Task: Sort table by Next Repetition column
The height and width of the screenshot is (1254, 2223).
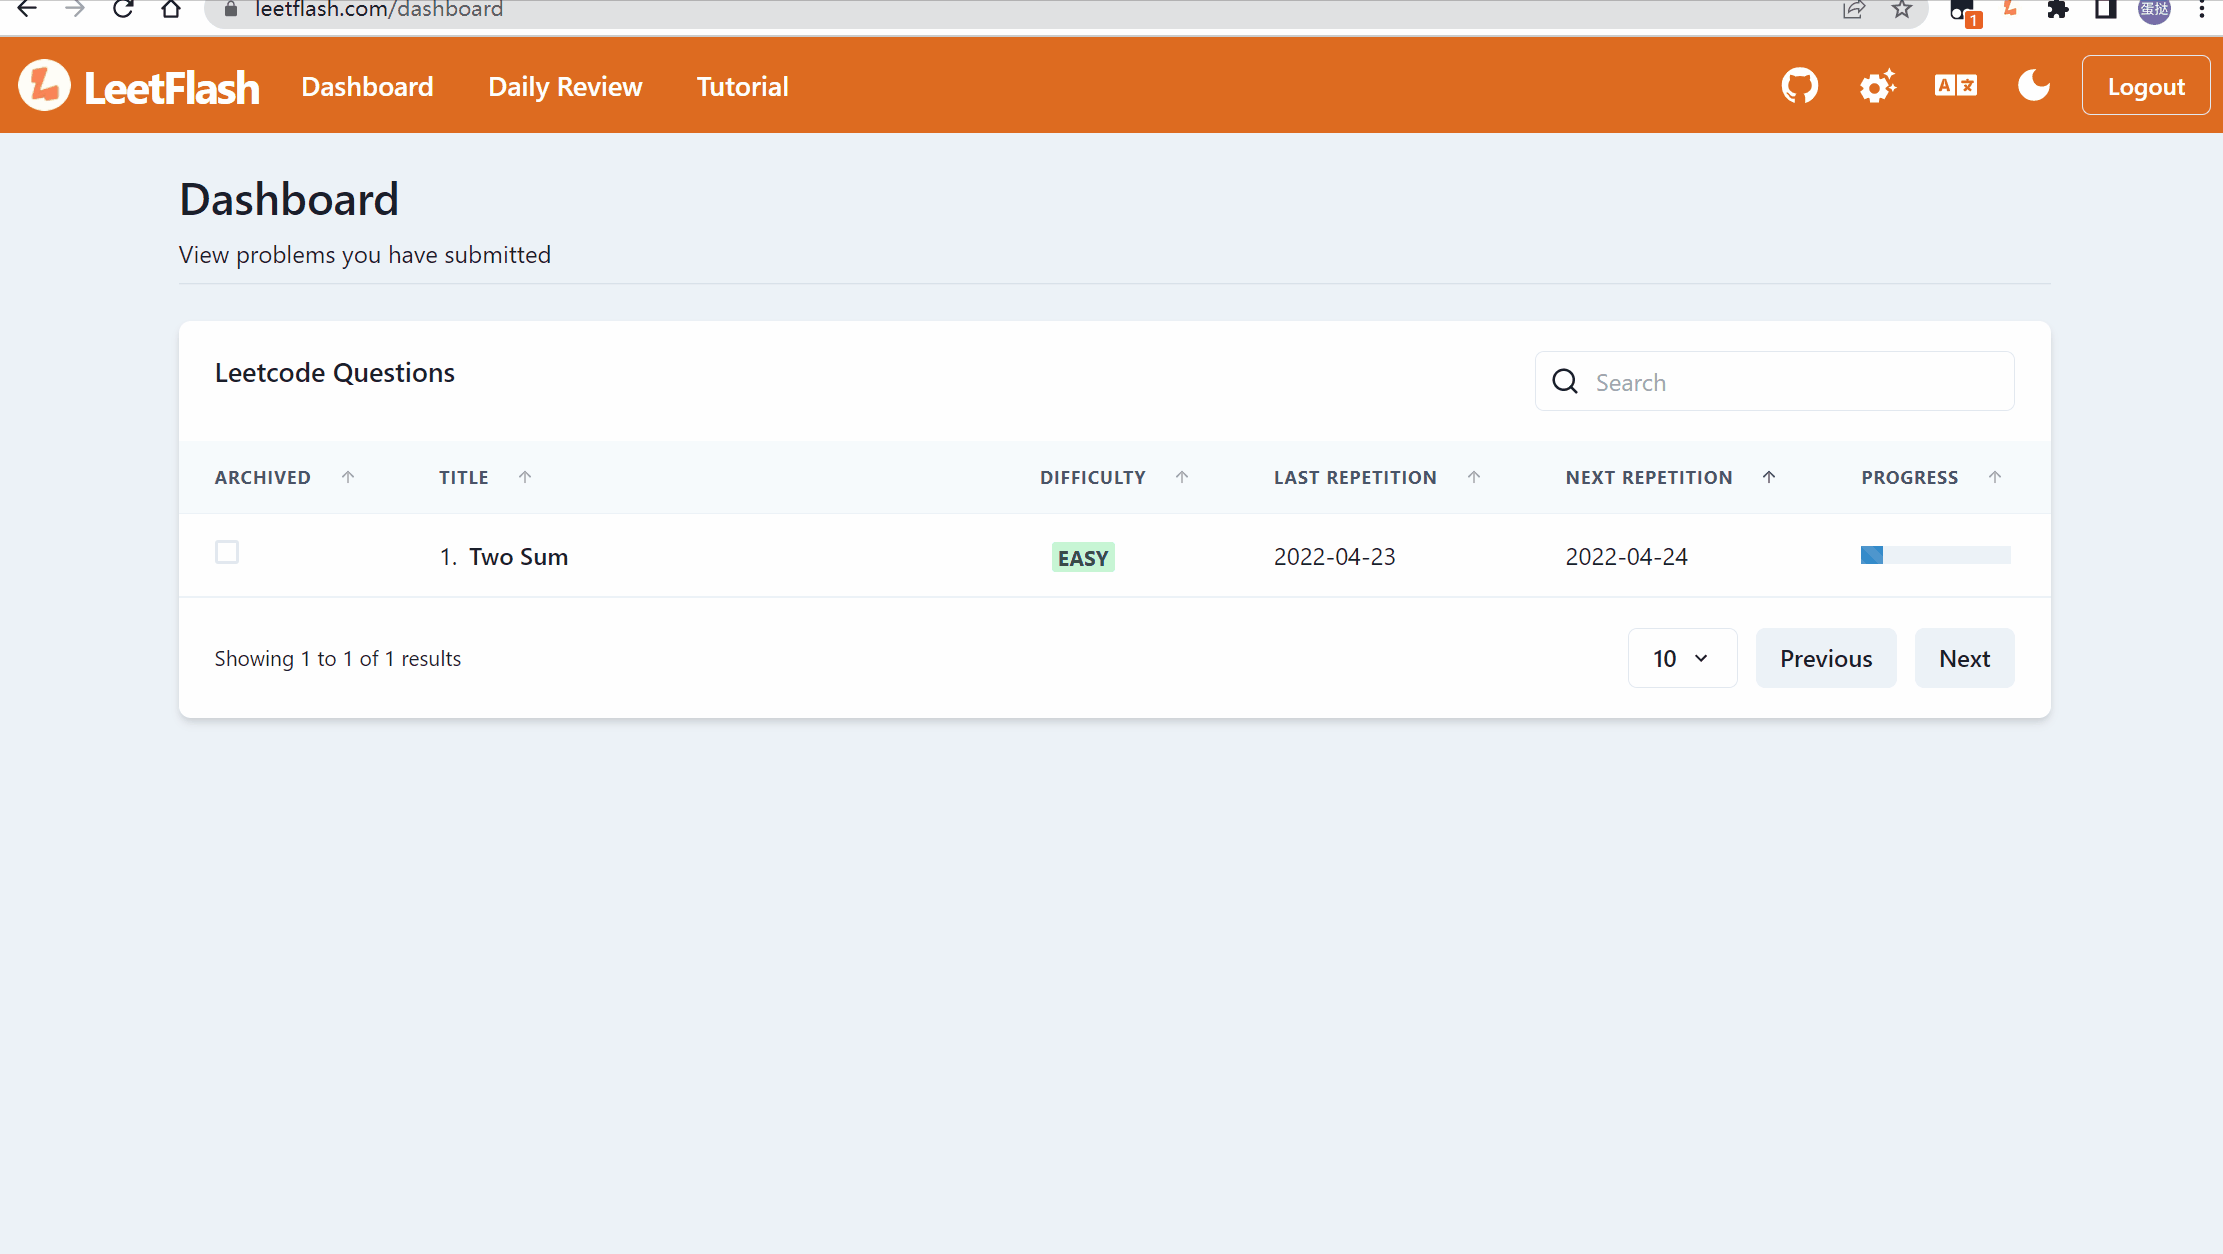Action: pyautogui.click(x=1769, y=477)
